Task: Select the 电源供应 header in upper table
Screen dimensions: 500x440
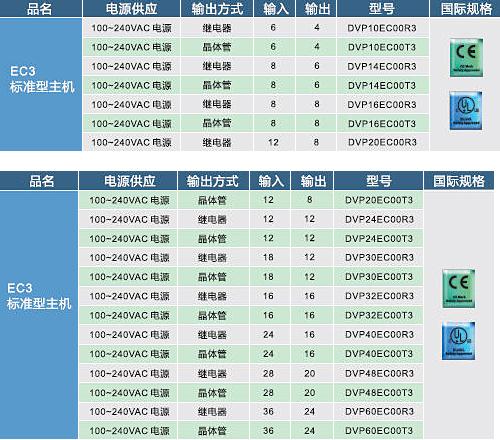Action: 131,9
